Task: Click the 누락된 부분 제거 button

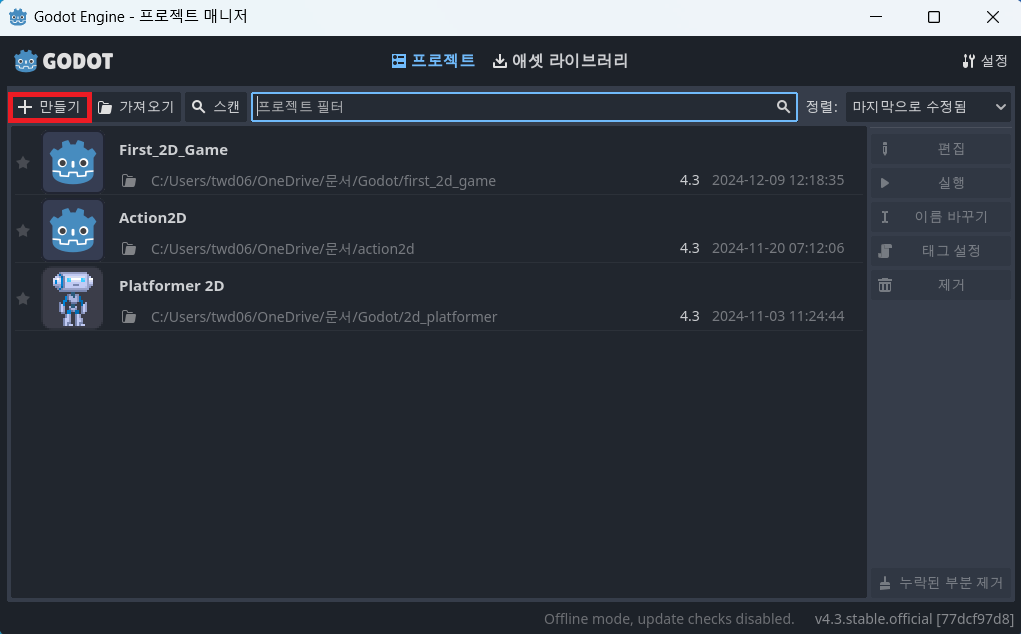Action: (x=941, y=583)
